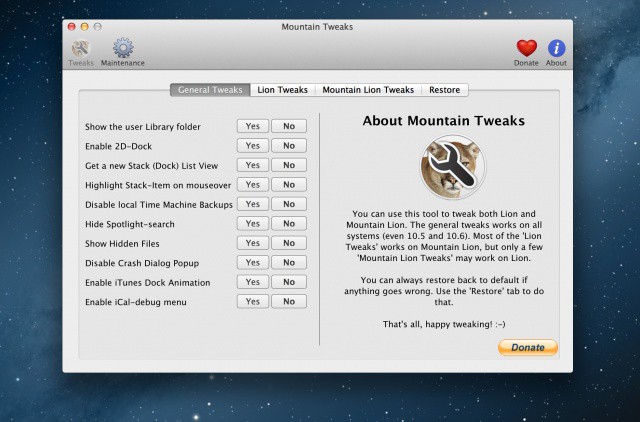Click the 'About Mountain Tweaks' heading

(444, 121)
